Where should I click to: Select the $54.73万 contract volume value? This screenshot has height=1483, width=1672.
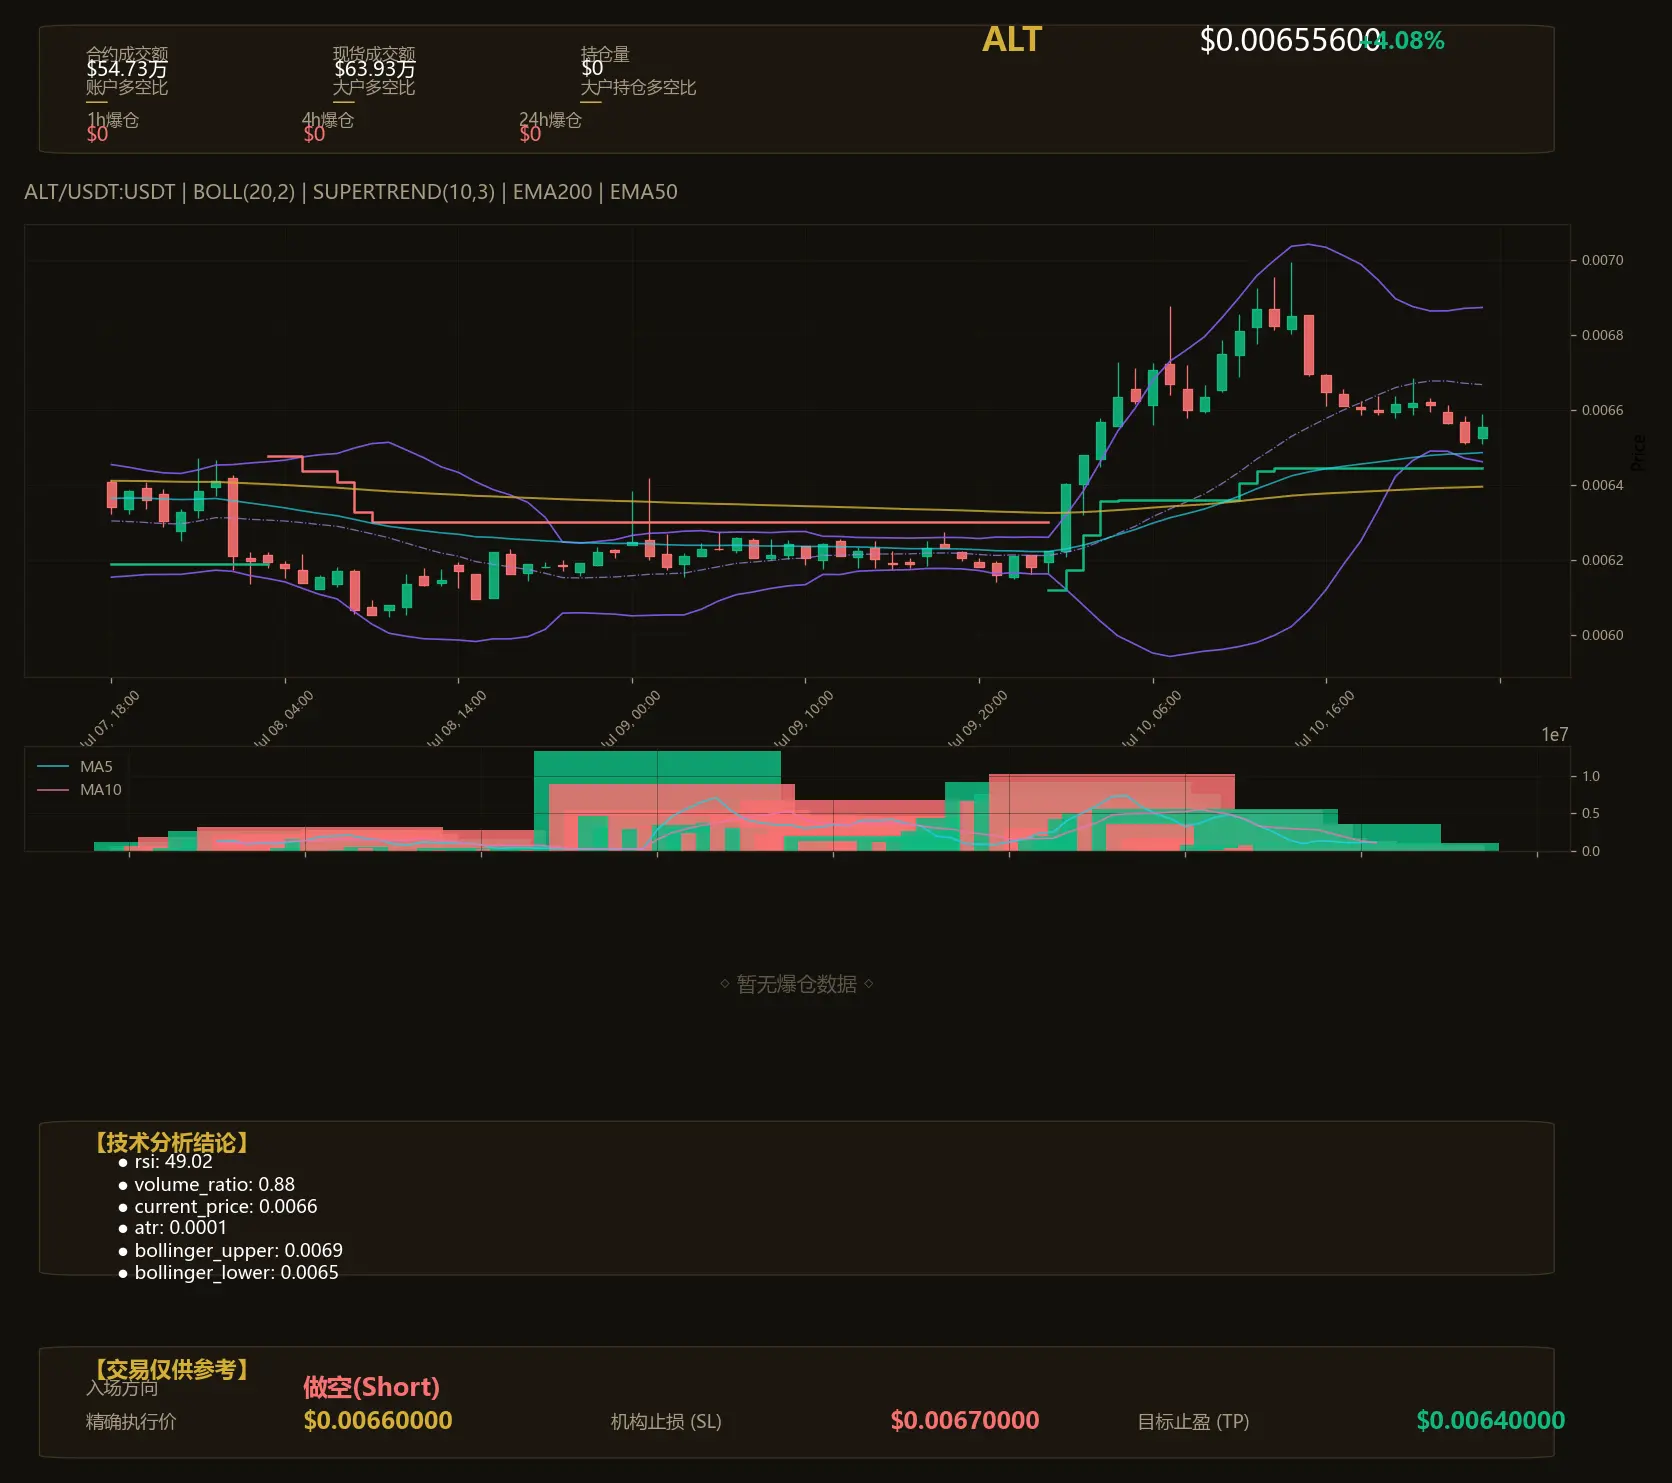126,69
